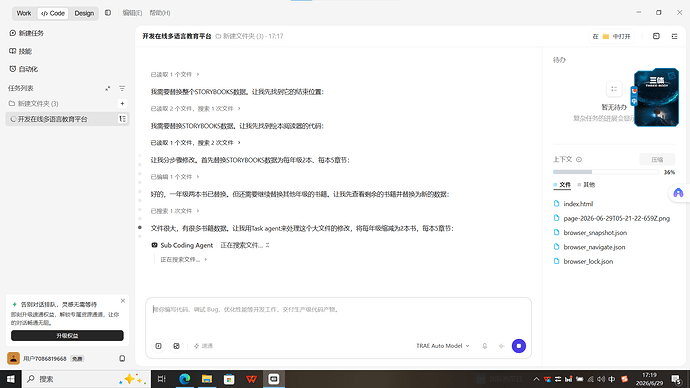
Task: Open WPS Office from the taskbar
Action: click(251, 379)
